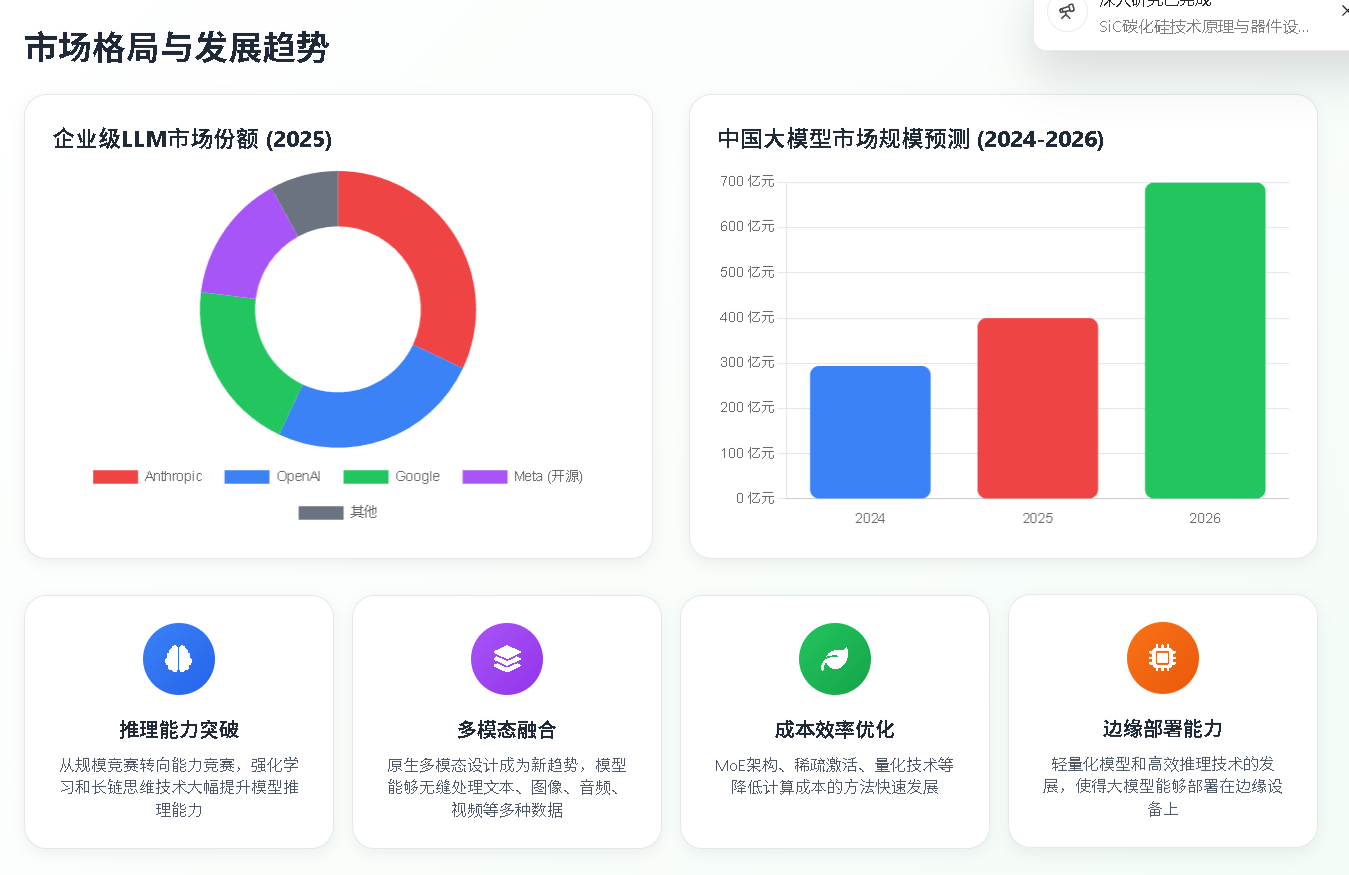The height and width of the screenshot is (875, 1349).
Task: Click the 2025 x-axis label
Action: (1037, 518)
